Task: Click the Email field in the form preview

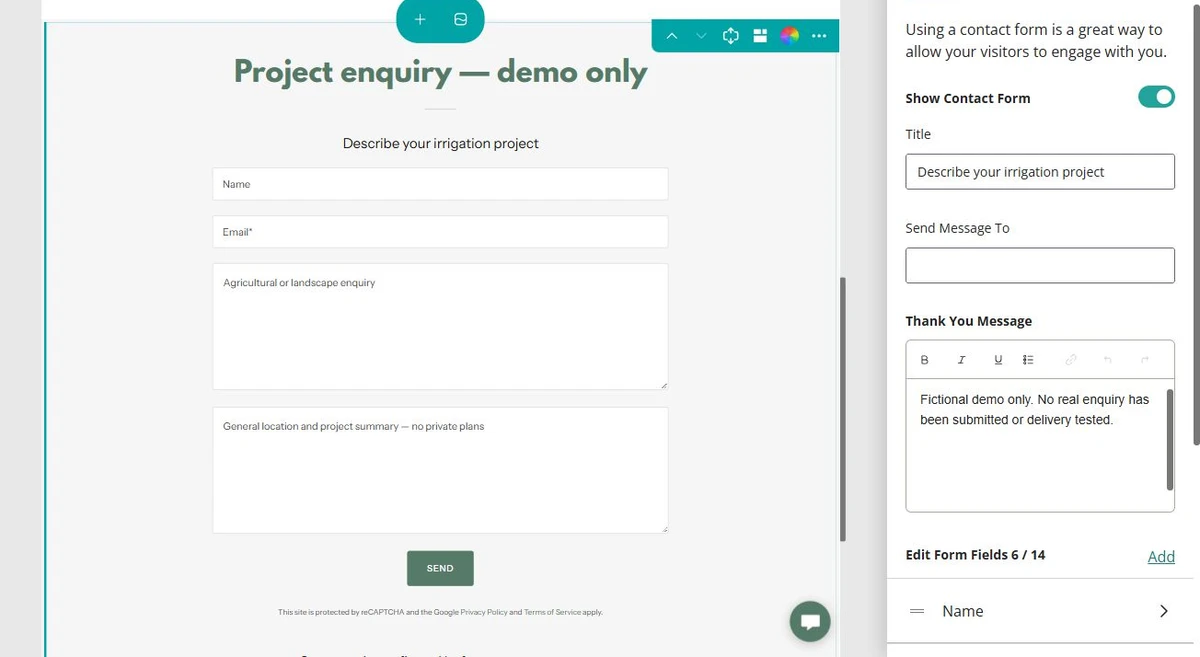Action: click(440, 231)
